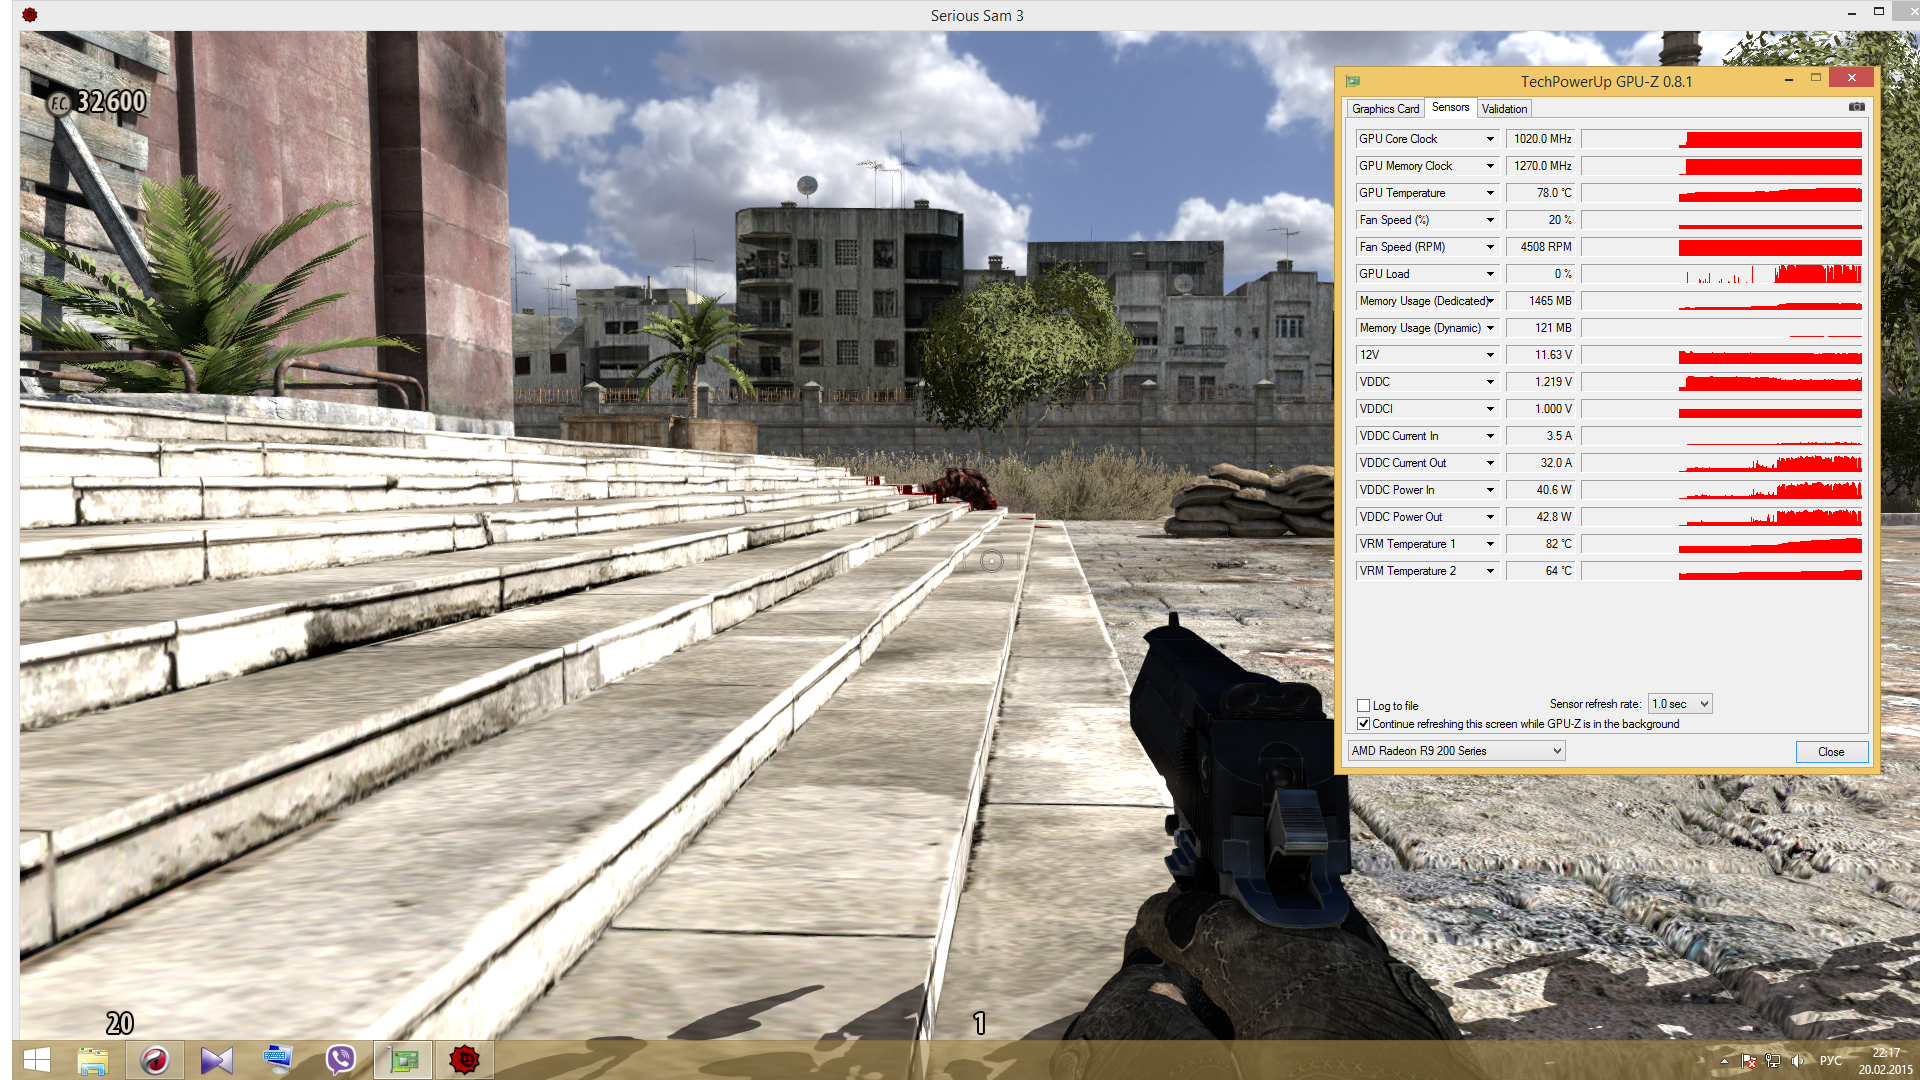Click the volume speaker tray icon
Screen dimensions: 1920x1080
click(x=1798, y=1061)
